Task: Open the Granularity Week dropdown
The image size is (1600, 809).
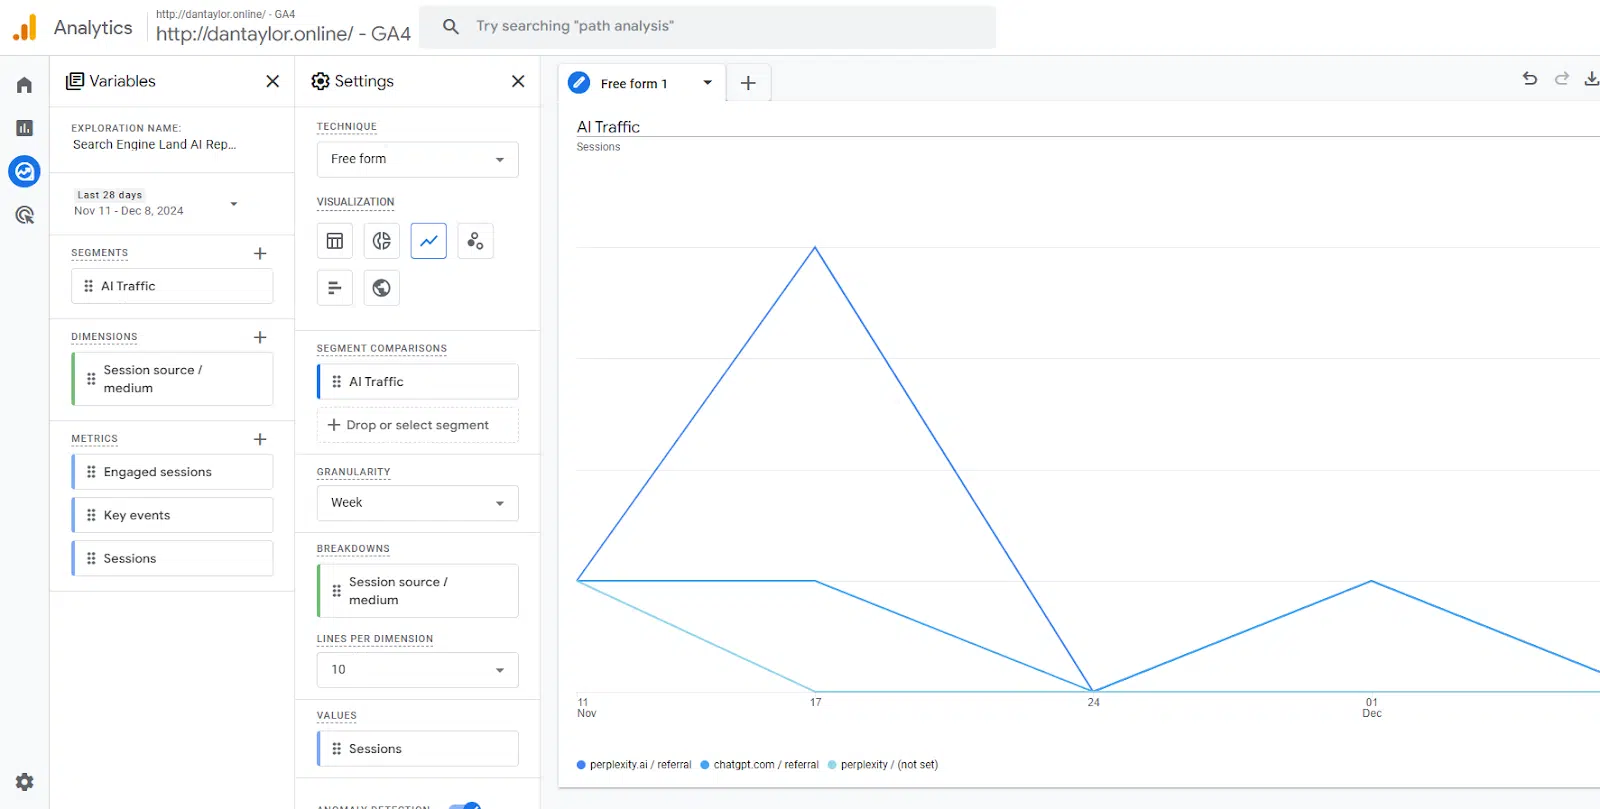Action: [x=417, y=503]
